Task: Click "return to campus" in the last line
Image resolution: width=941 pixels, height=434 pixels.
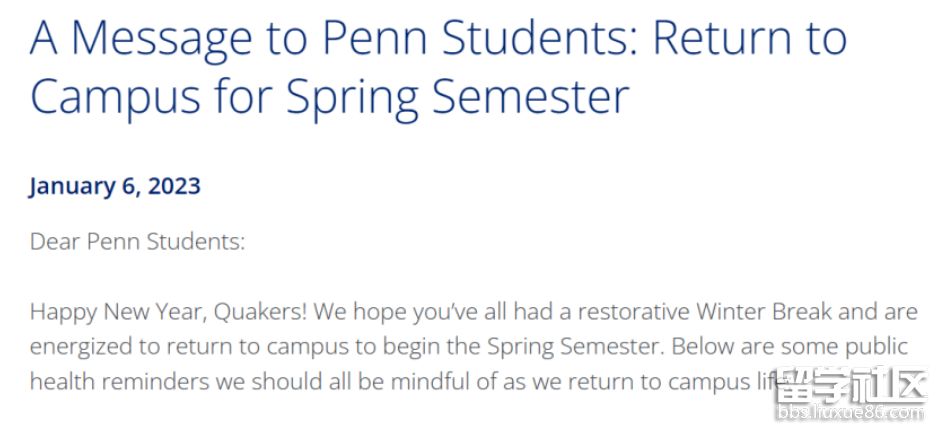Action: click(651, 382)
